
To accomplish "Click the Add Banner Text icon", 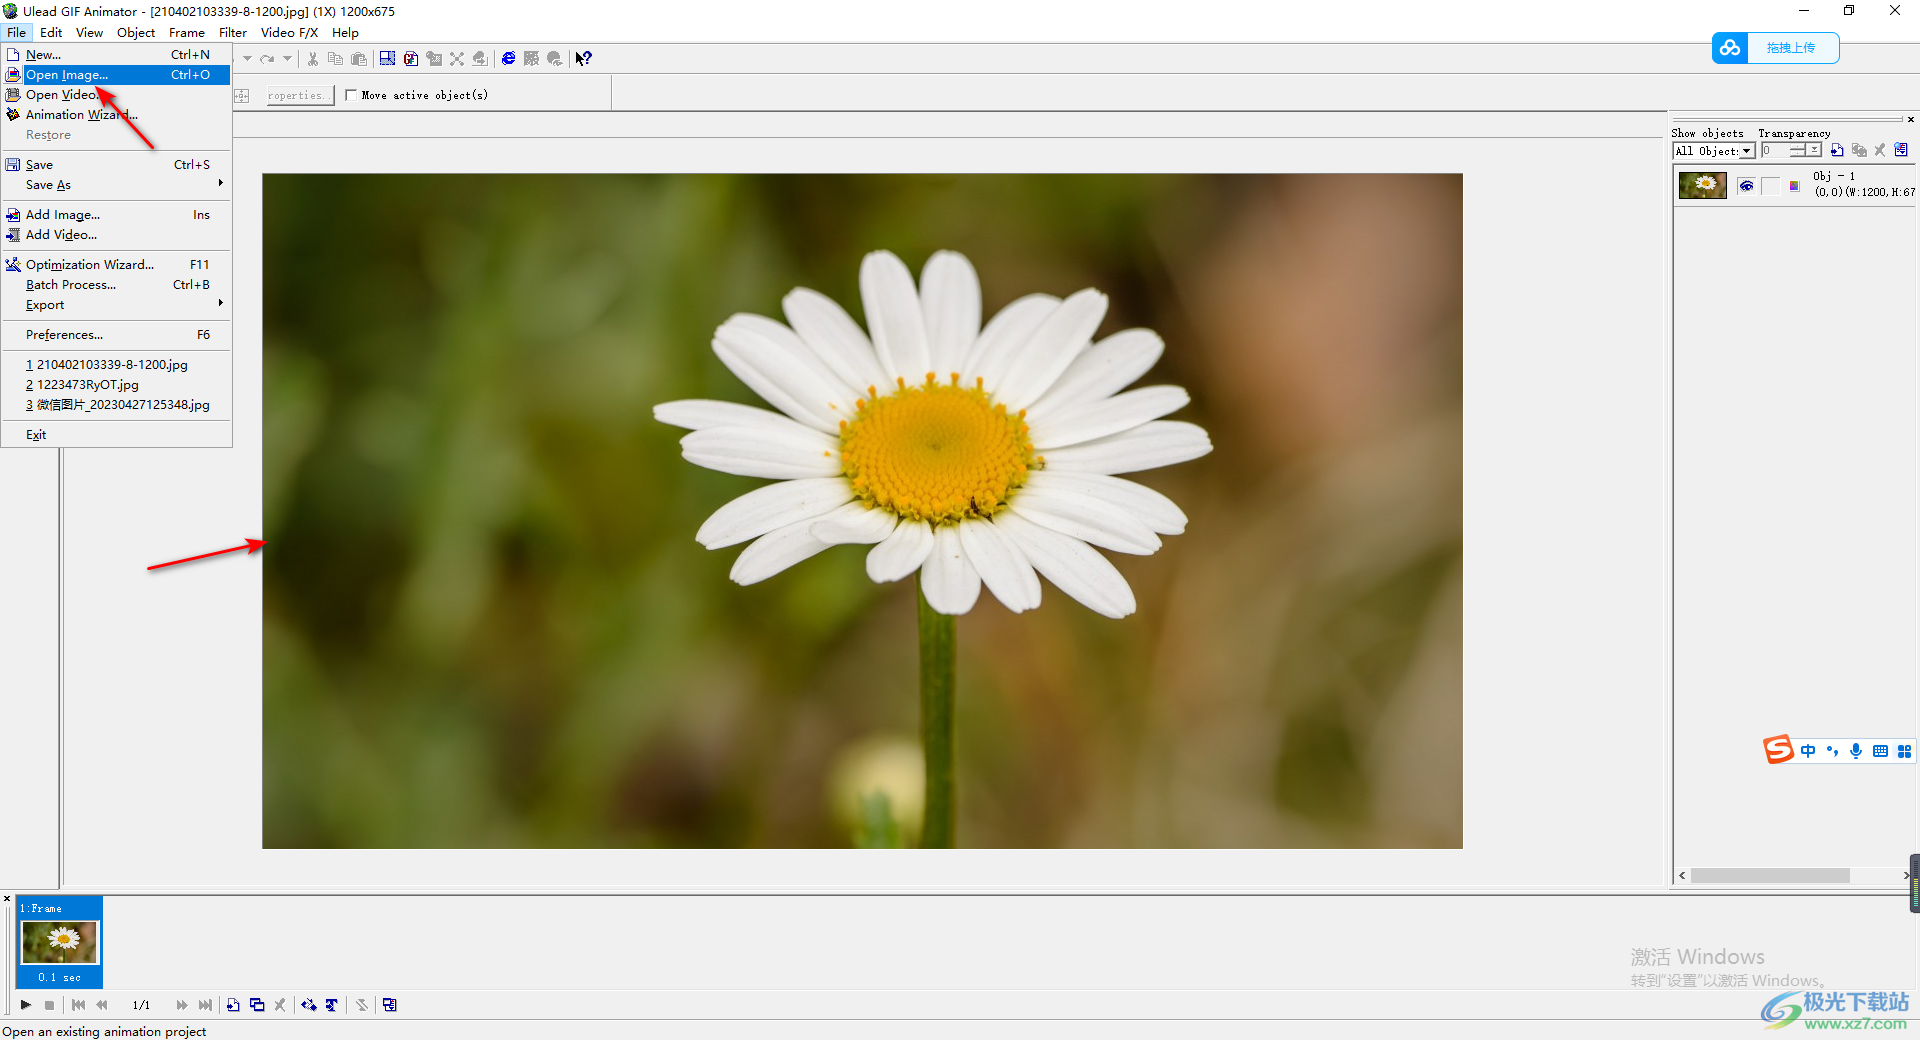I will pyautogui.click(x=332, y=1005).
